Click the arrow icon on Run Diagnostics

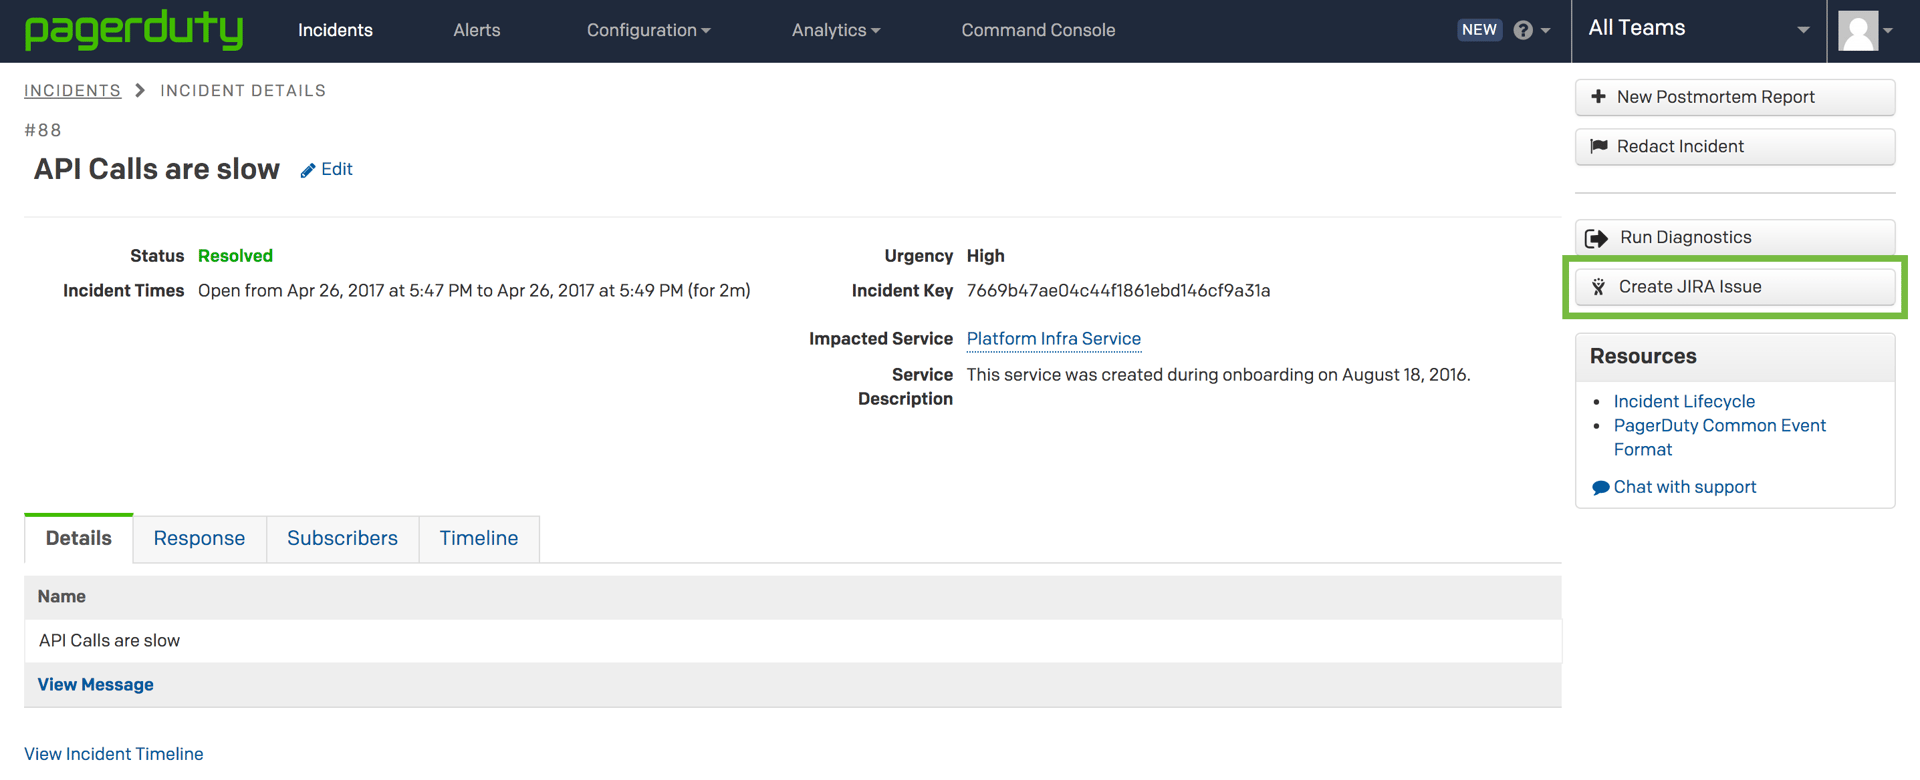pos(1597,238)
